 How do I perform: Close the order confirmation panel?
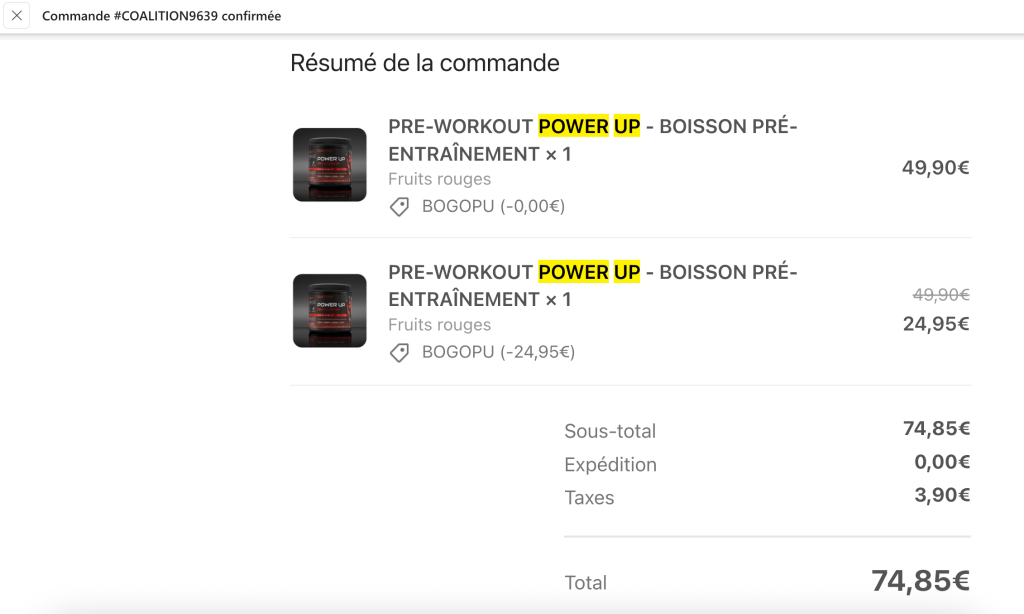[x=17, y=16]
